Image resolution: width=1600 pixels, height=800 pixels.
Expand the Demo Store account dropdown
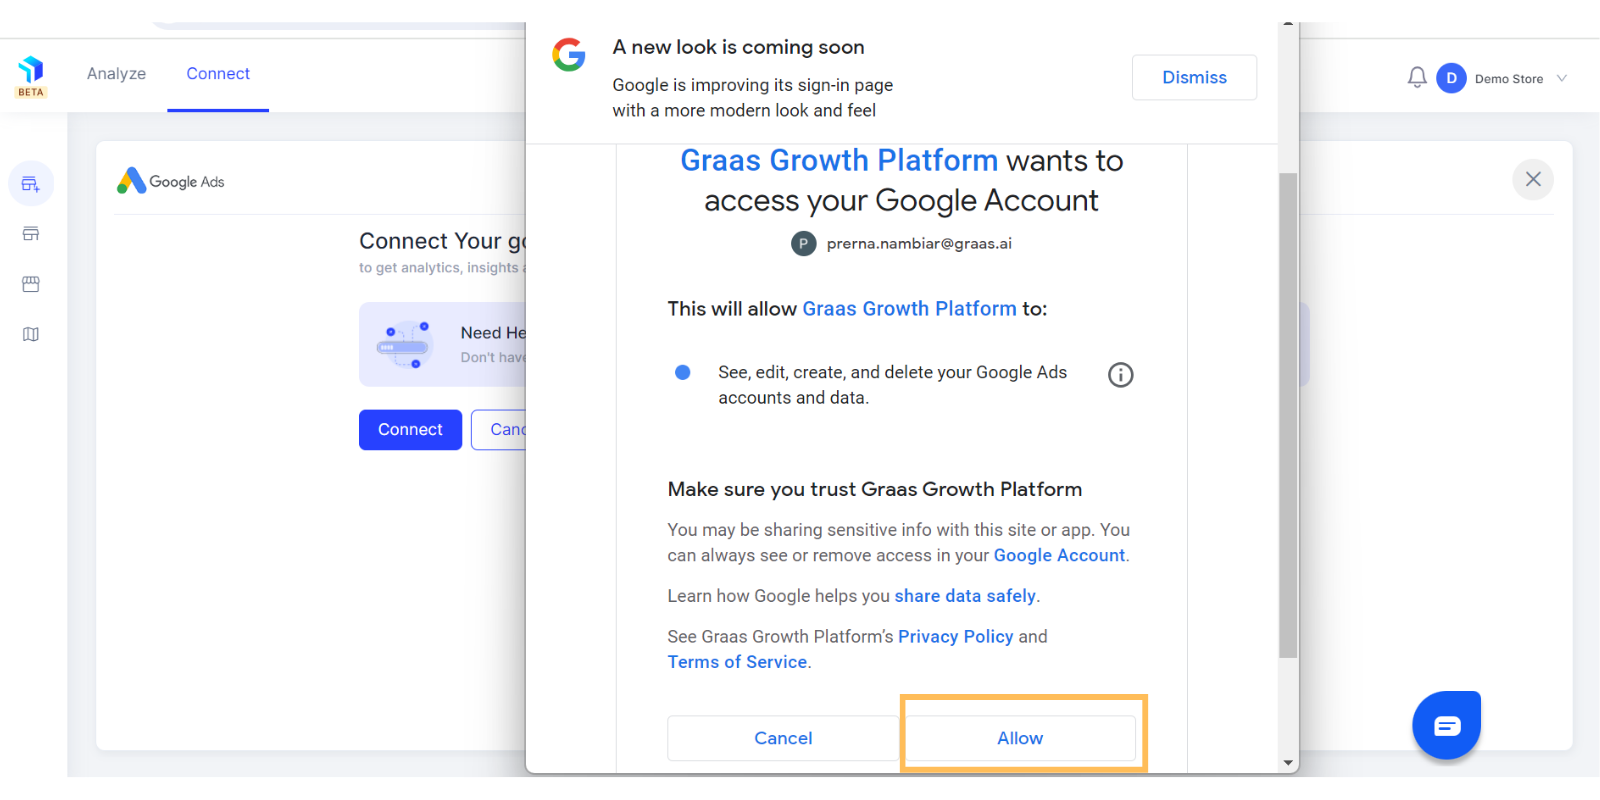click(1561, 78)
